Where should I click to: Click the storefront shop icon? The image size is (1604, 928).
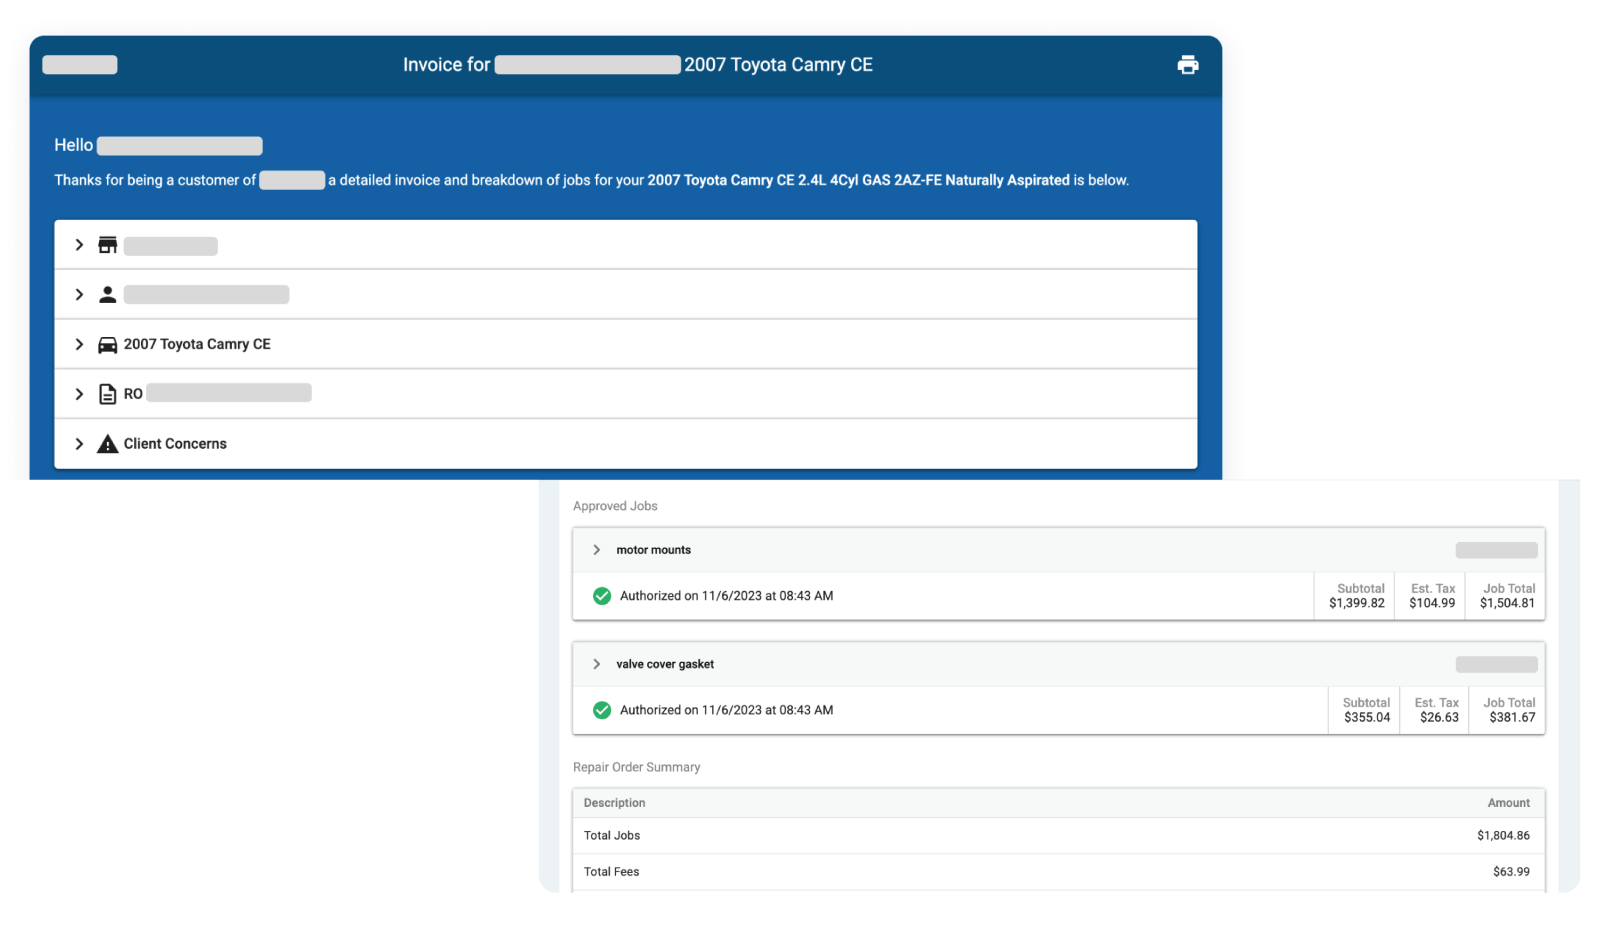[x=108, y=245]
